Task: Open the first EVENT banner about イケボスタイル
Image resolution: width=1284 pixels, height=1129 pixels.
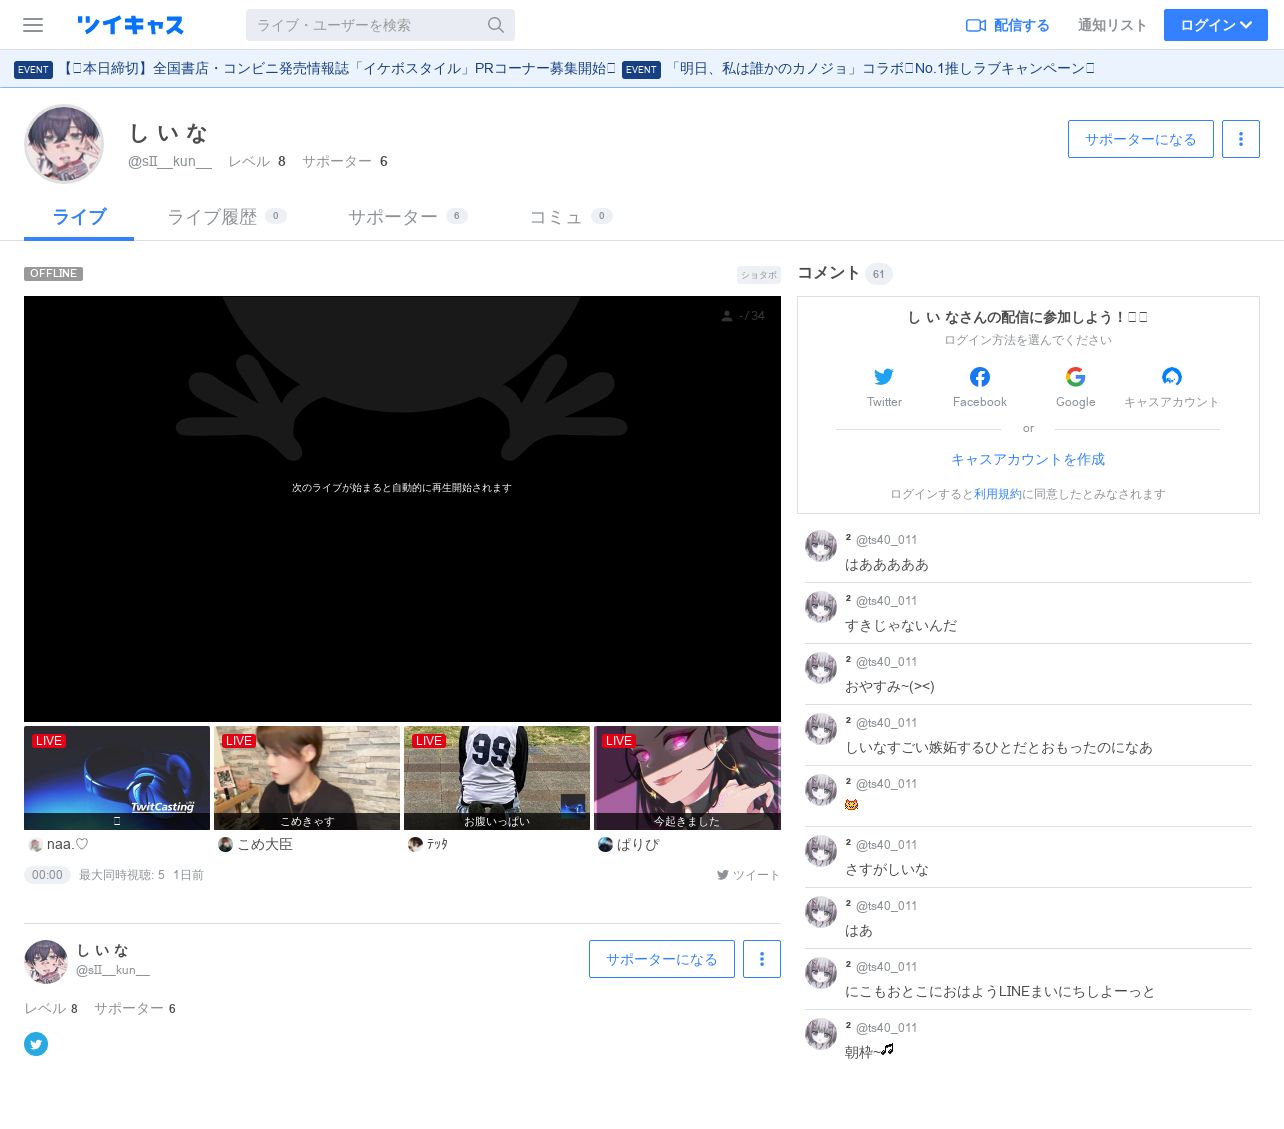Action: [x=315, y=69]
